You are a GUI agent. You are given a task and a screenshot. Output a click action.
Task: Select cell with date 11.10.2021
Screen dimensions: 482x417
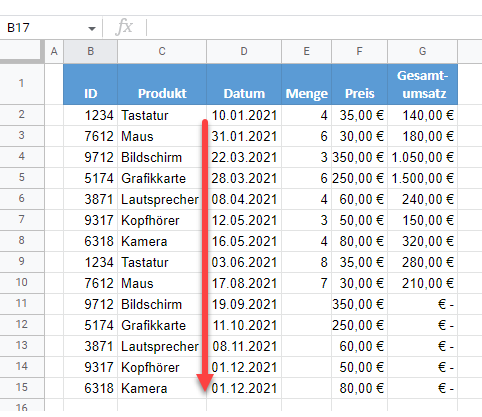[244, 325]
